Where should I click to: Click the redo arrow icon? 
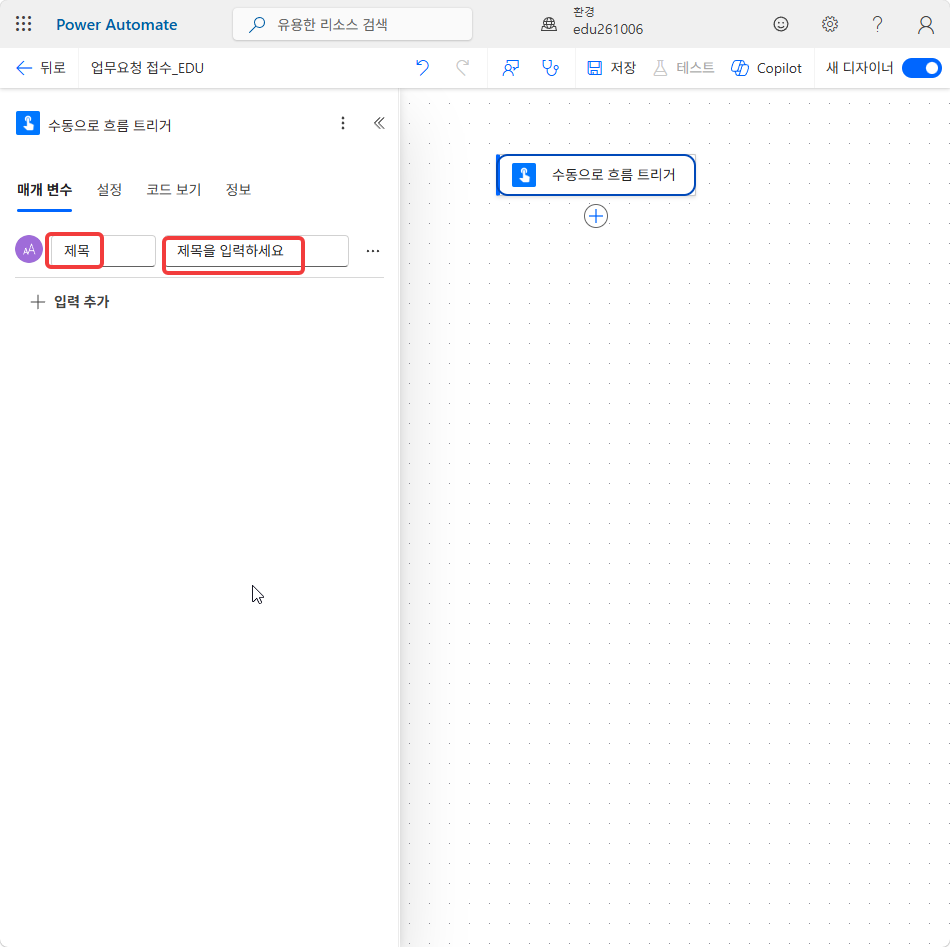pyautogui.click(x=462, y=68)
